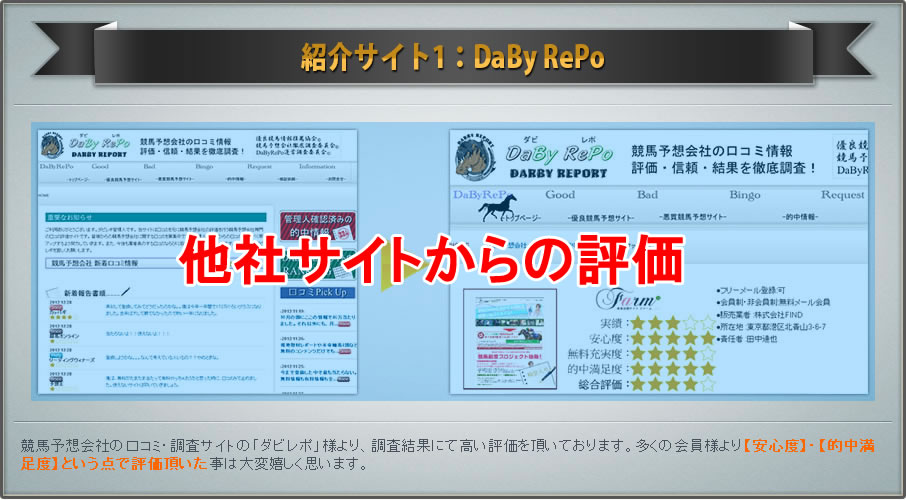Click the 紹介サイト1：DaBy RePo title banner
Image resolution: width=906 pixels, height=500 pixels.
pyautogui.click(x=453, y=57)
